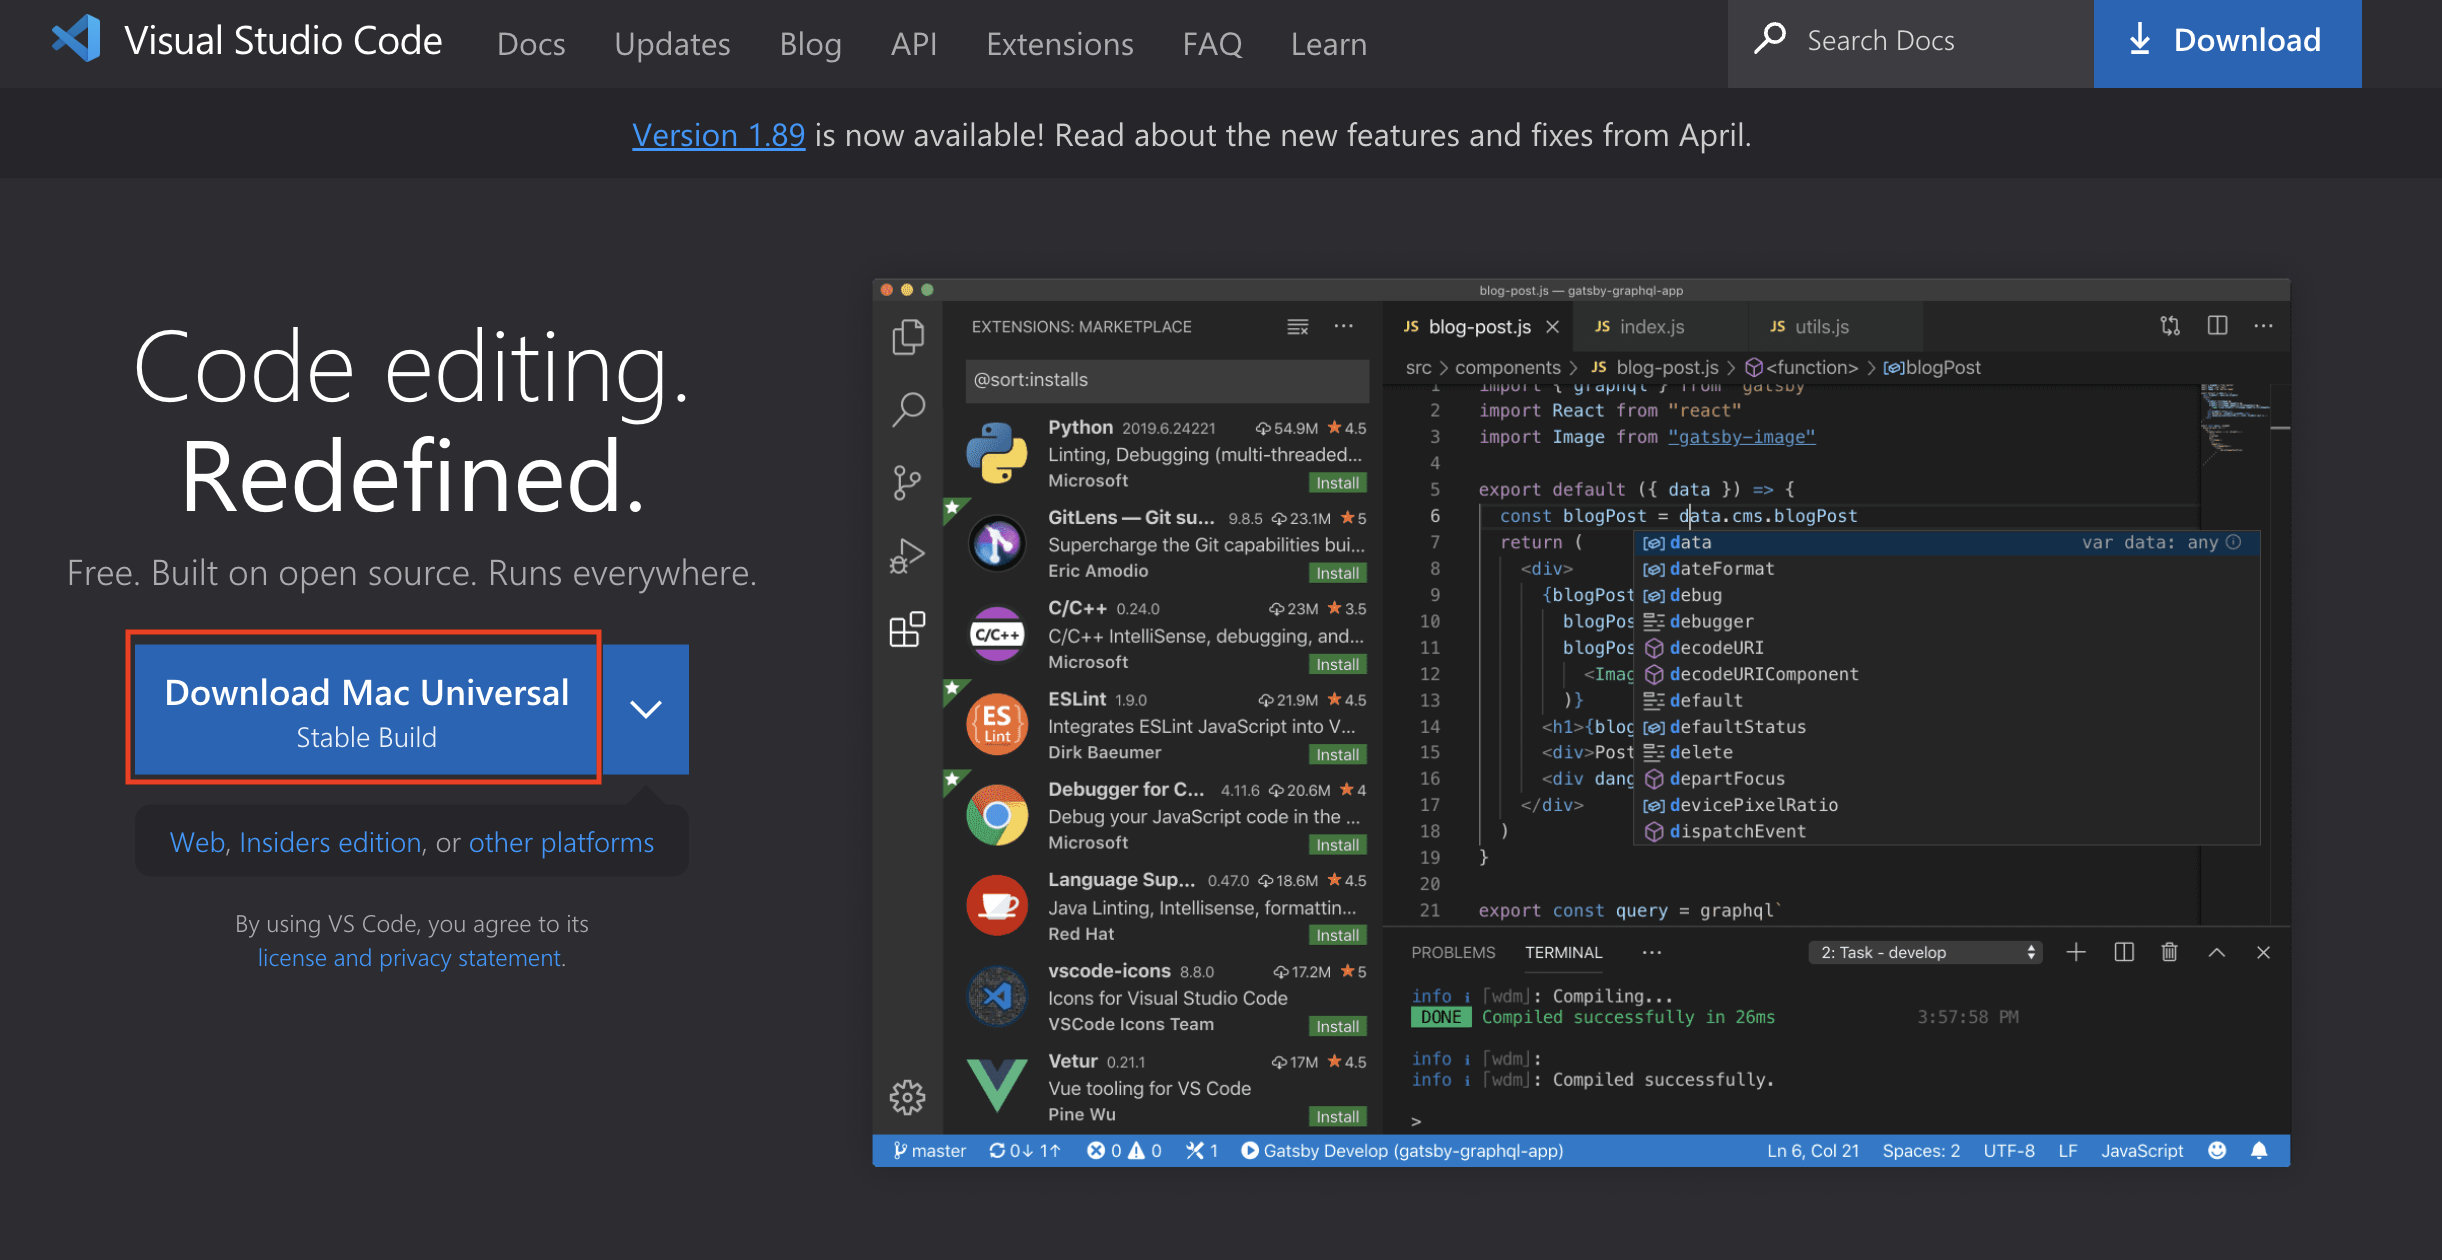
Task: Click the split editor icon
Action: [x=2217, y=326]
